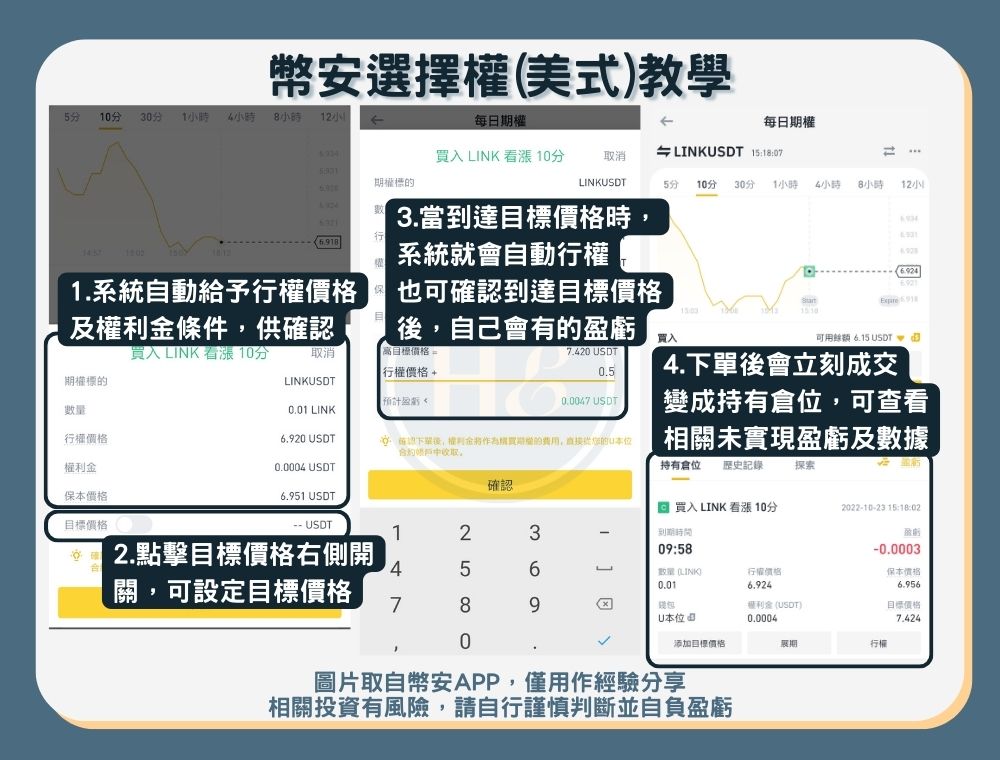The width and height of the screenshot is (1000, 760).
Task: Tap key 3 on numeric keypad
Action: [x=534, y=532]
